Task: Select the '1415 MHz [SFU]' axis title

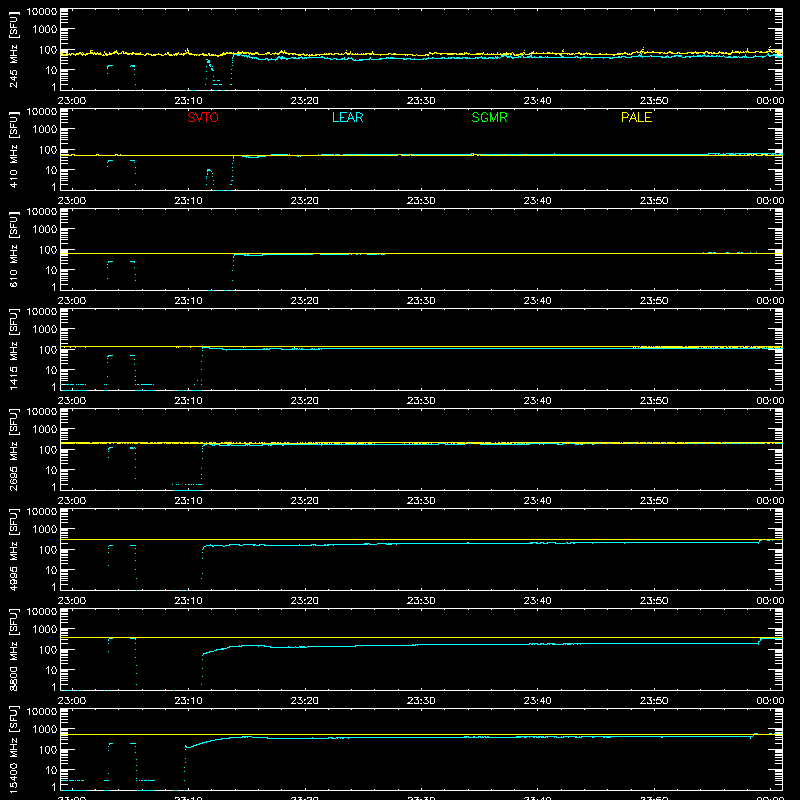Action: [13, 350]
